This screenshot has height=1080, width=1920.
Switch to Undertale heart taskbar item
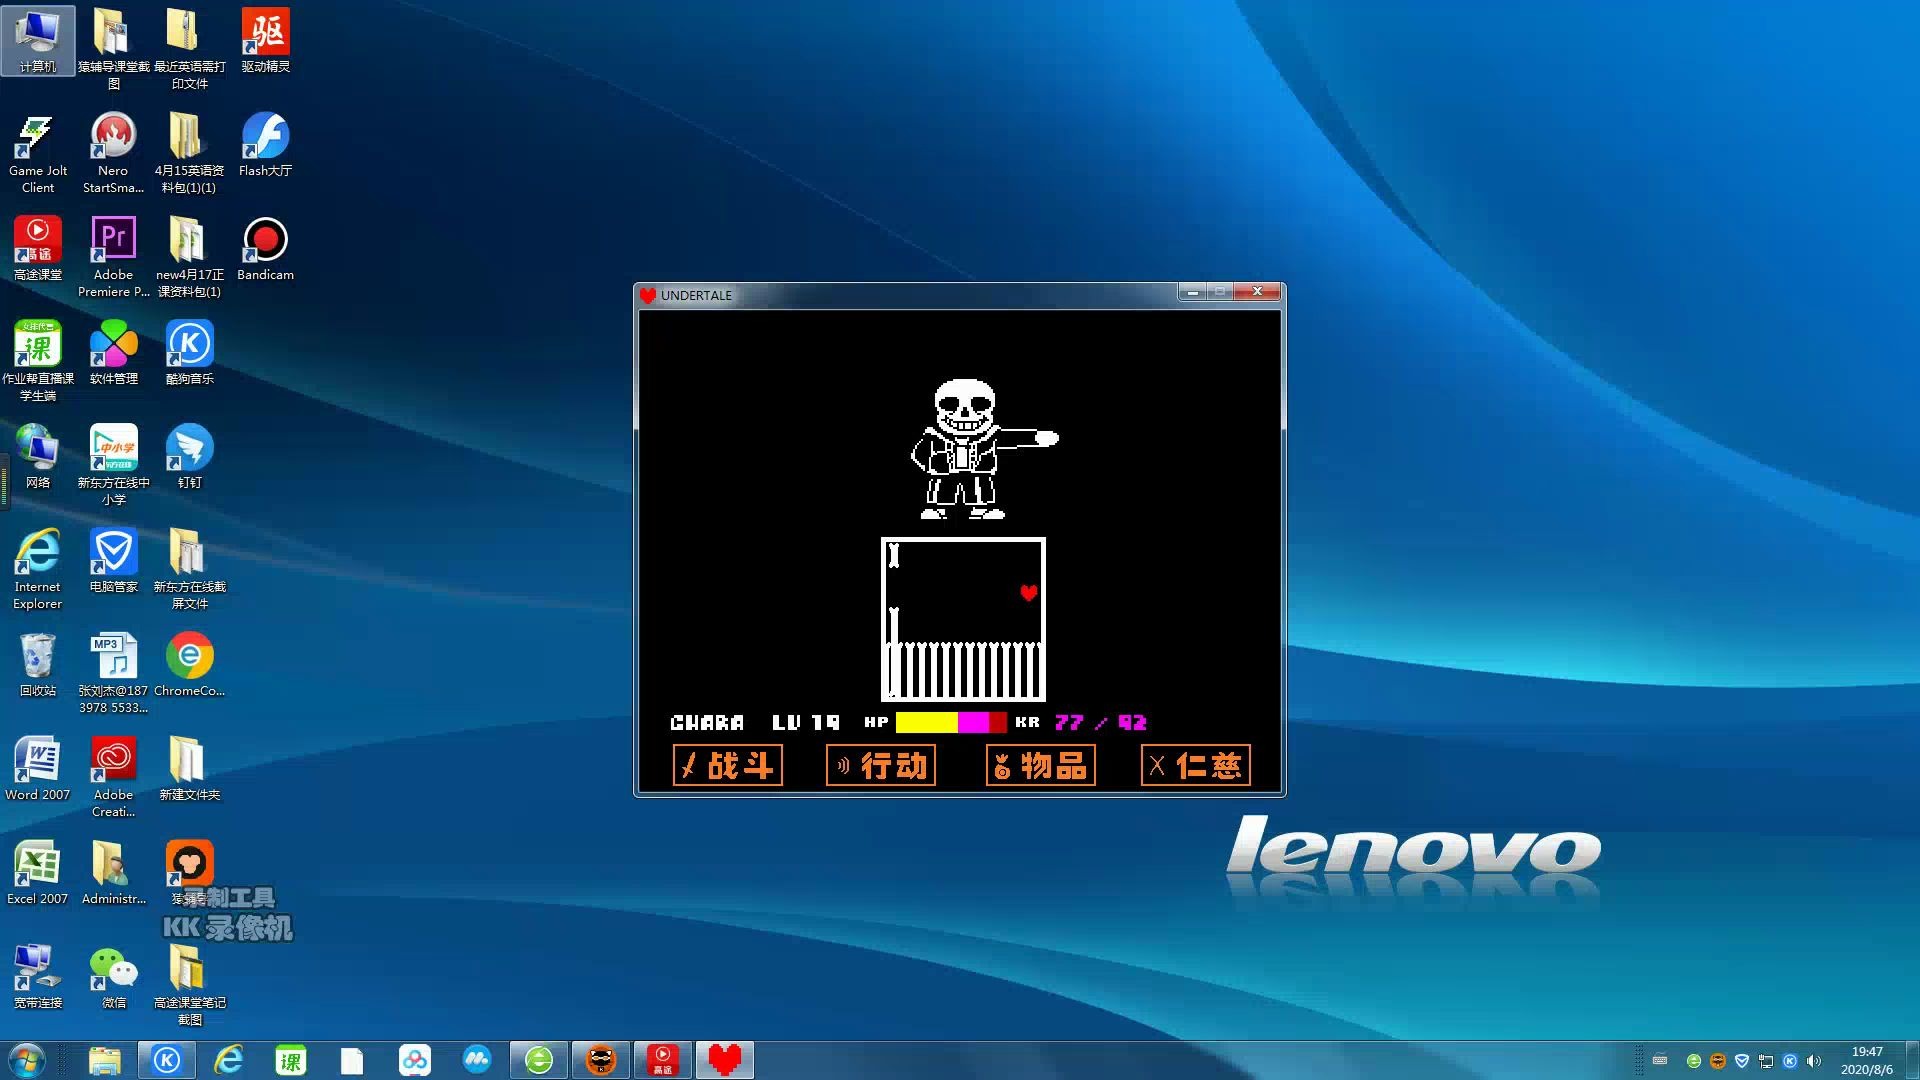725,1060
